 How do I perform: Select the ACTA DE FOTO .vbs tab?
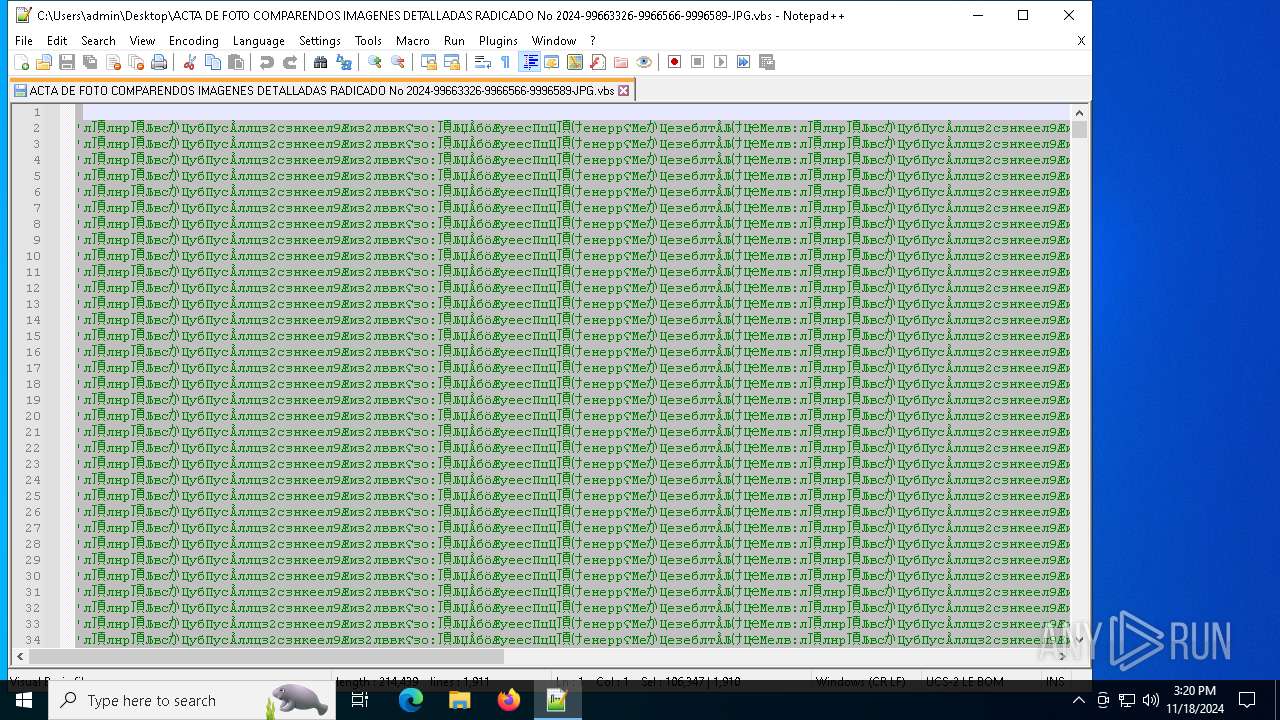point(322,90)
